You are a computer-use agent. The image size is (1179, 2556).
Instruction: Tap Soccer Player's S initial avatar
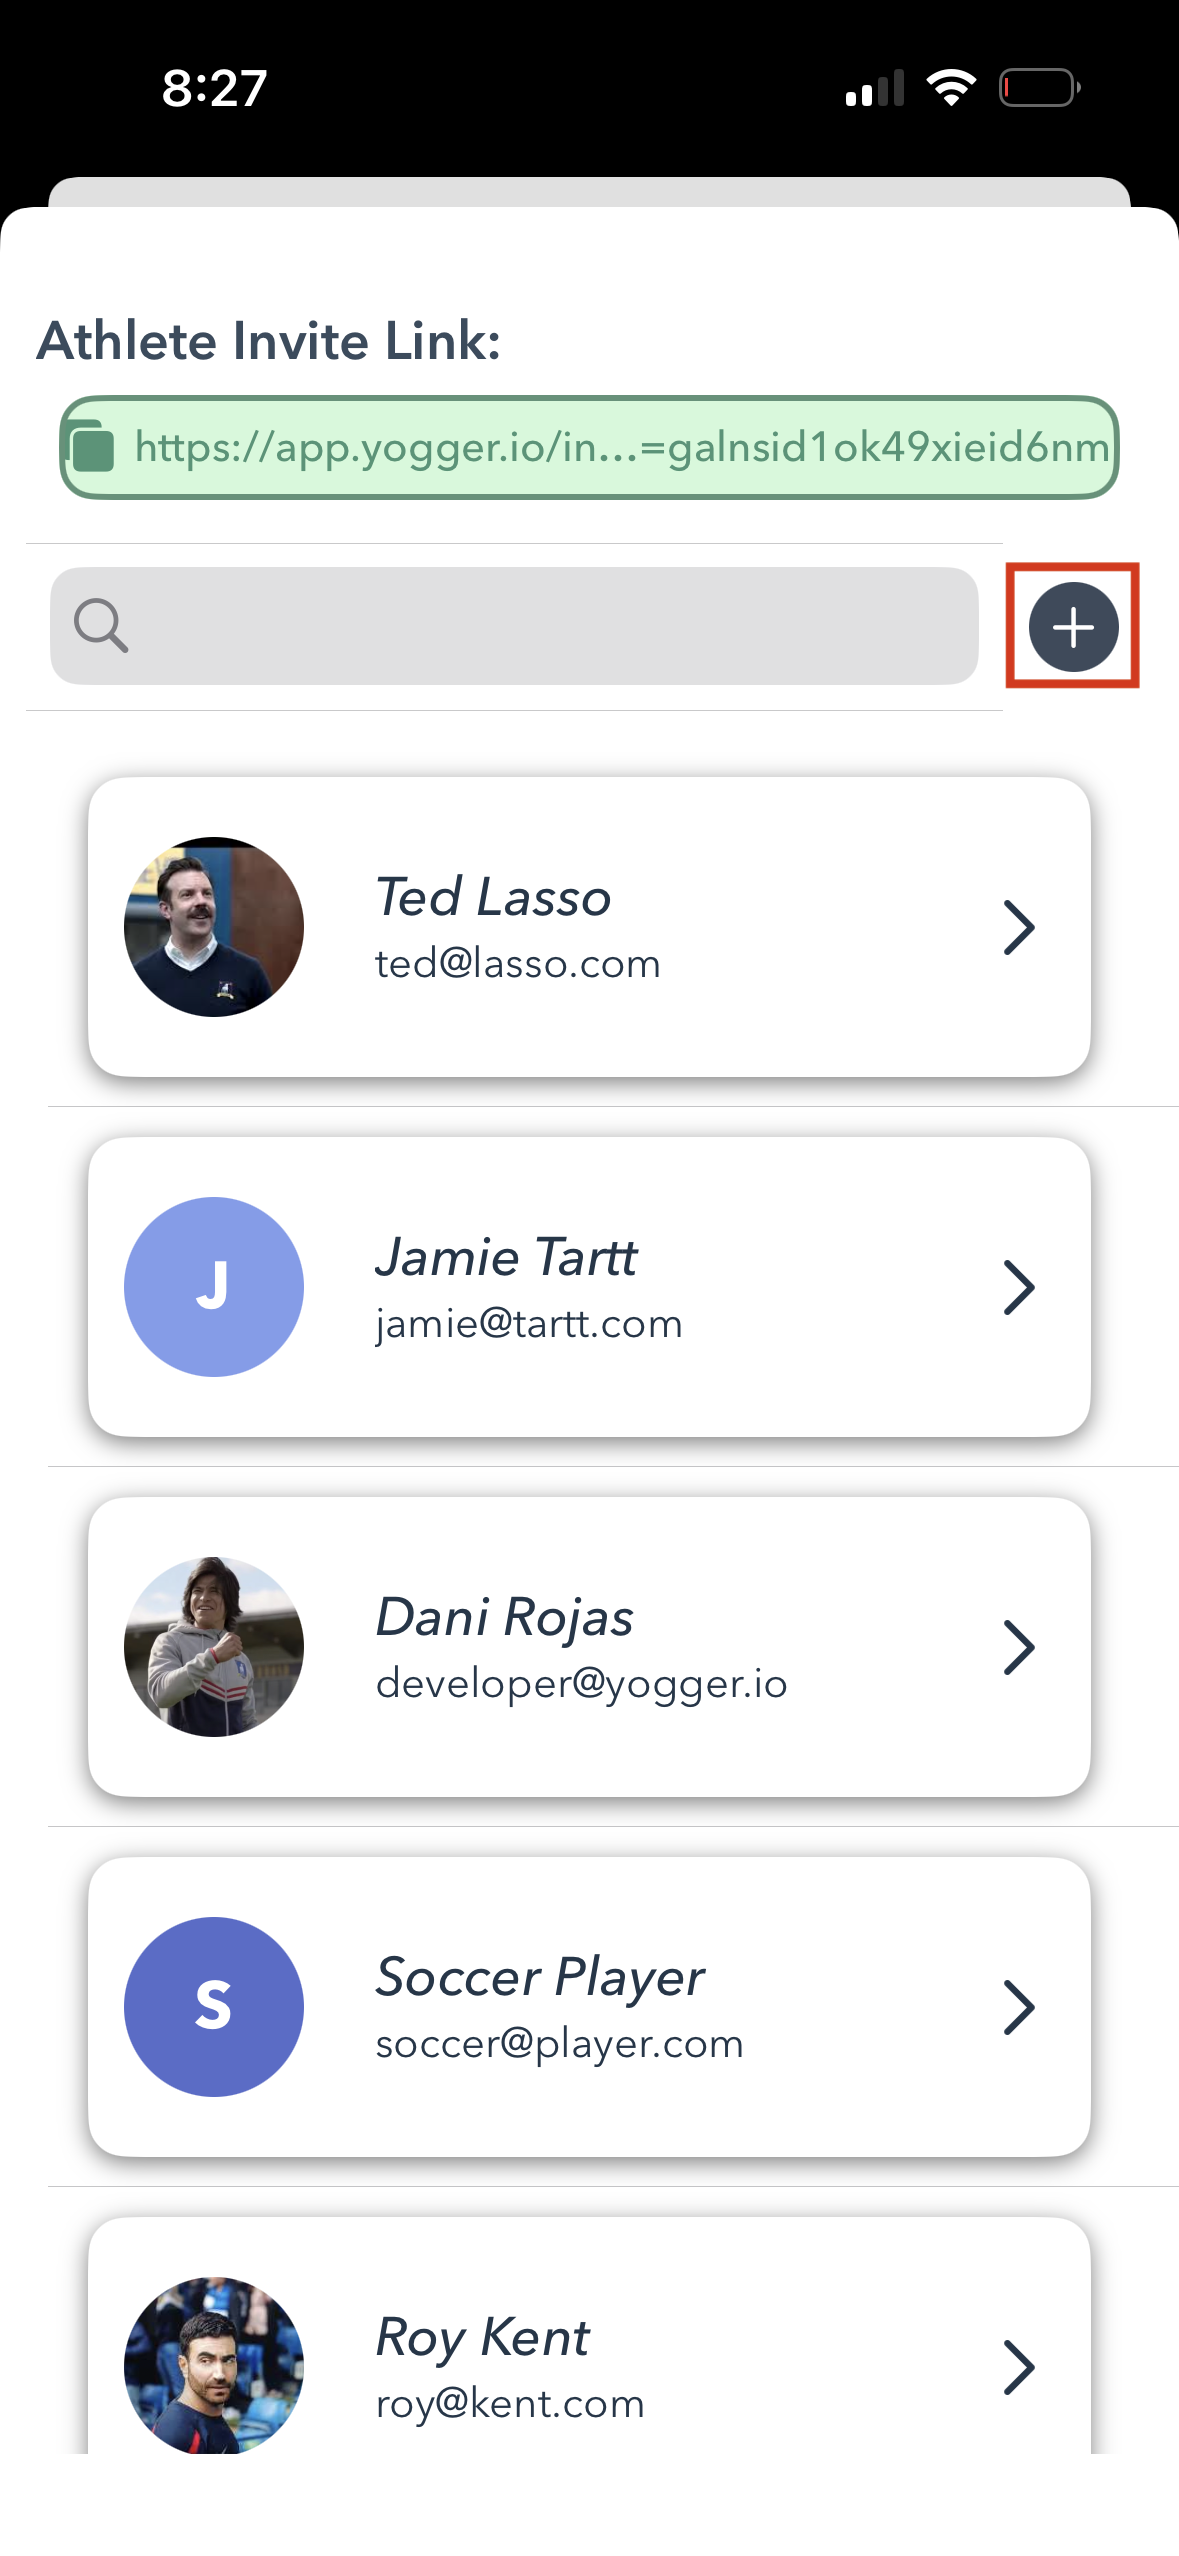tap(214, 2006)
